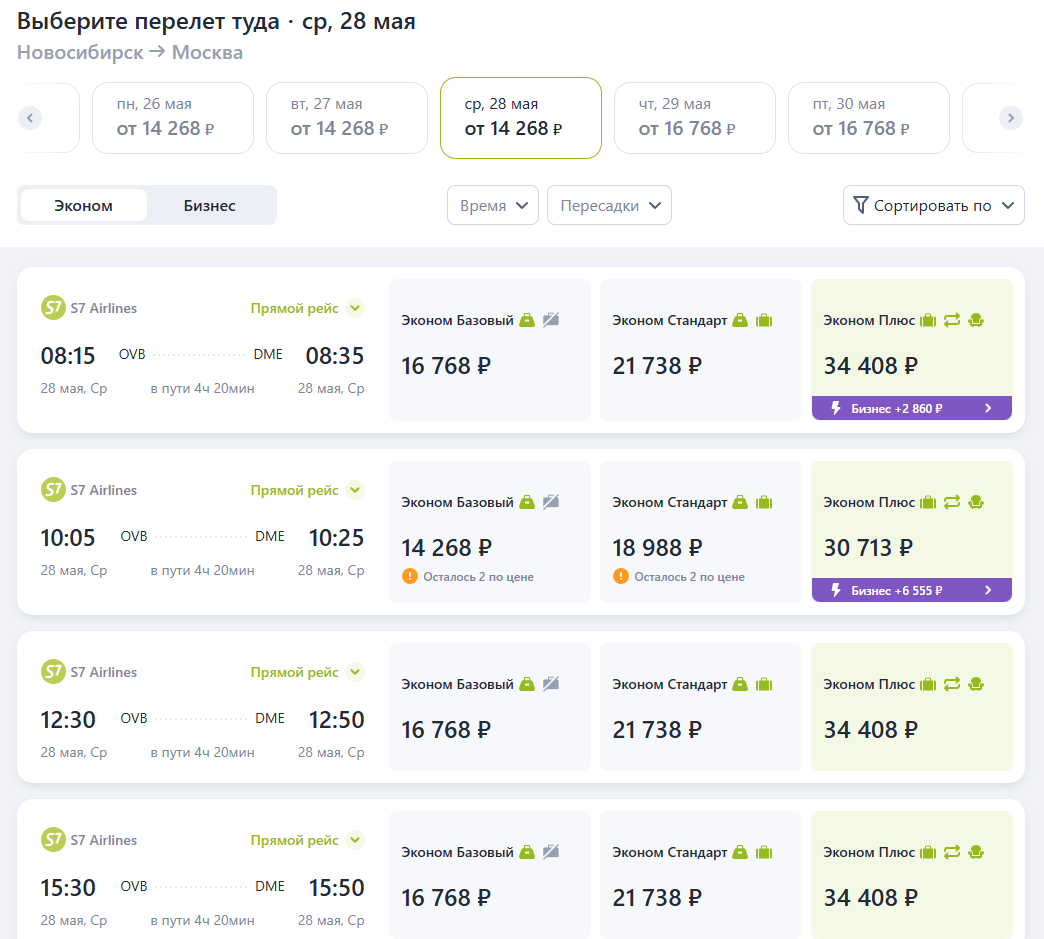The width and height of the screenshot is (1044, 939).
Task: Click S7 Airlines logo on 08:15 flight
Action: coord(53,308)
